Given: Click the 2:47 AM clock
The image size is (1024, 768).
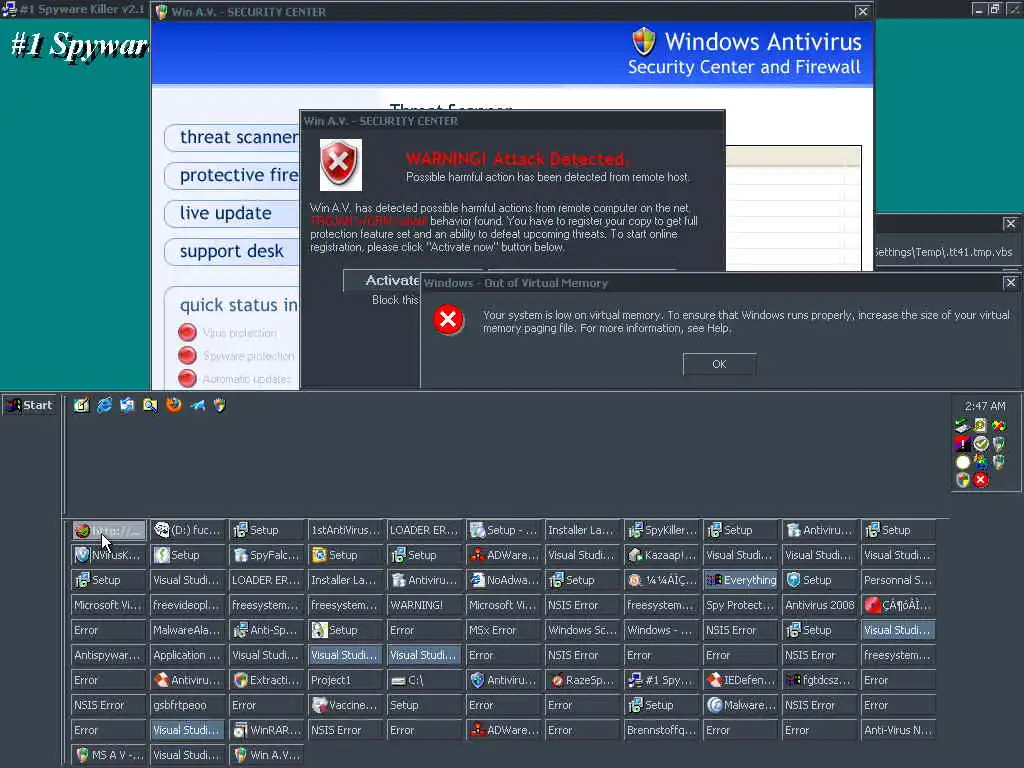Looking at the screenshot, I should click(985, 406).
